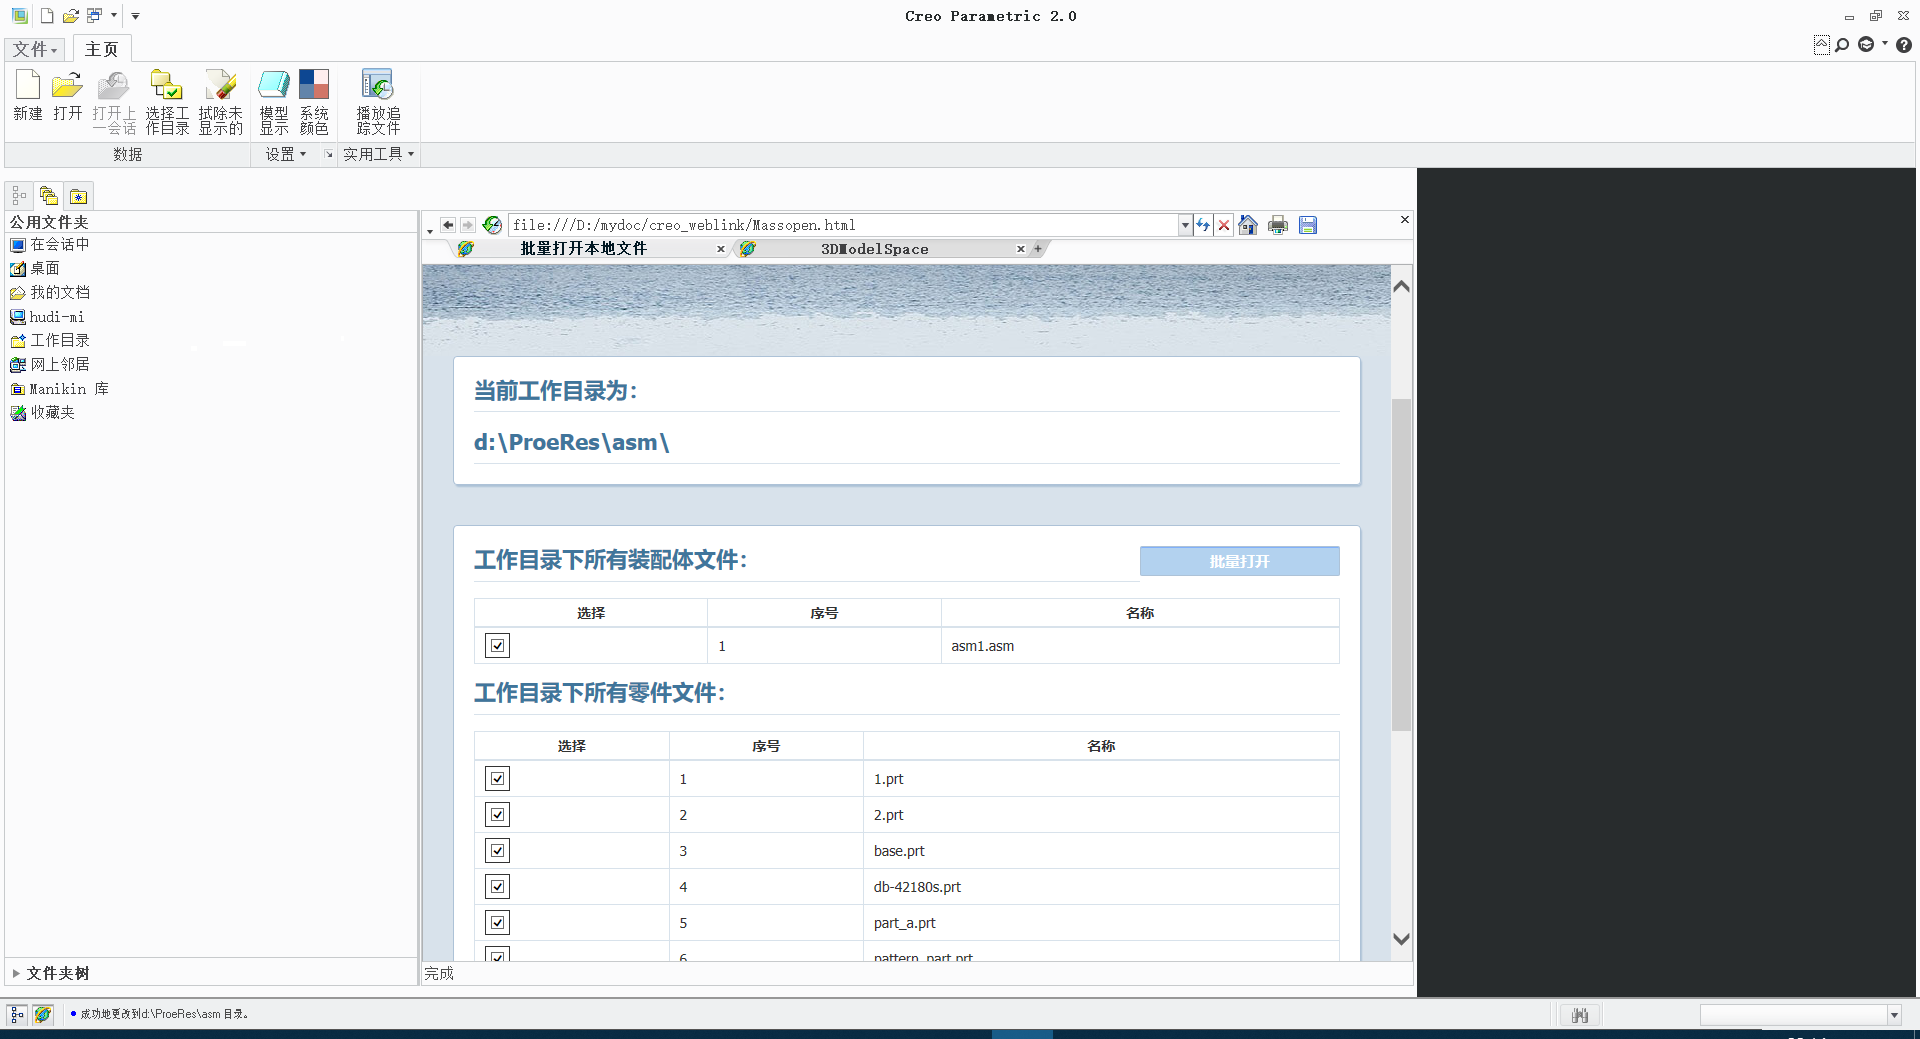Switch to the 3DModelSpace browser tab
The width and height of the screenshot is (1920, 1039).
(875, 249)
